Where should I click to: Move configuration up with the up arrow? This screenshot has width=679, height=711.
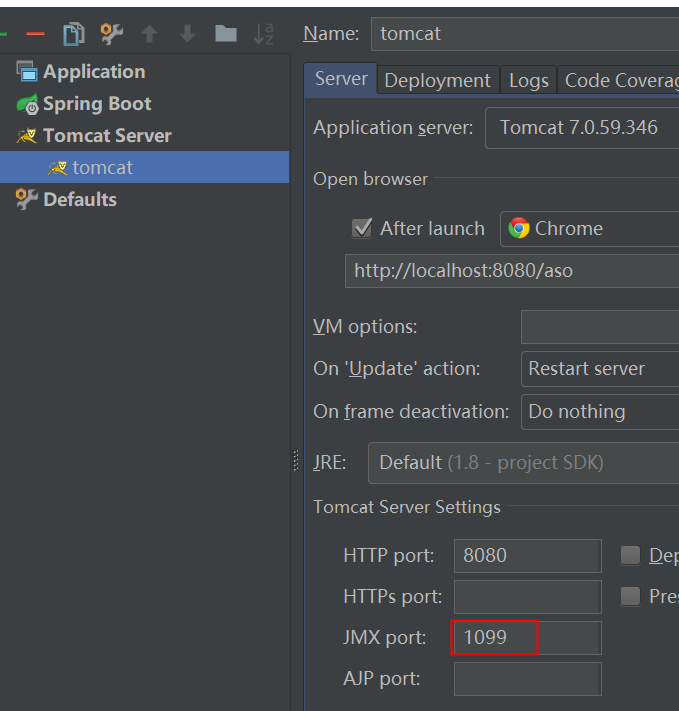150,34
